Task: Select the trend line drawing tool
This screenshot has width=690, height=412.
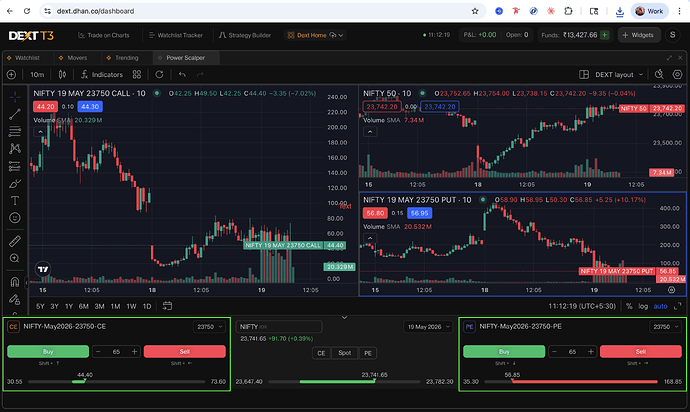Action: click(15, 114)
